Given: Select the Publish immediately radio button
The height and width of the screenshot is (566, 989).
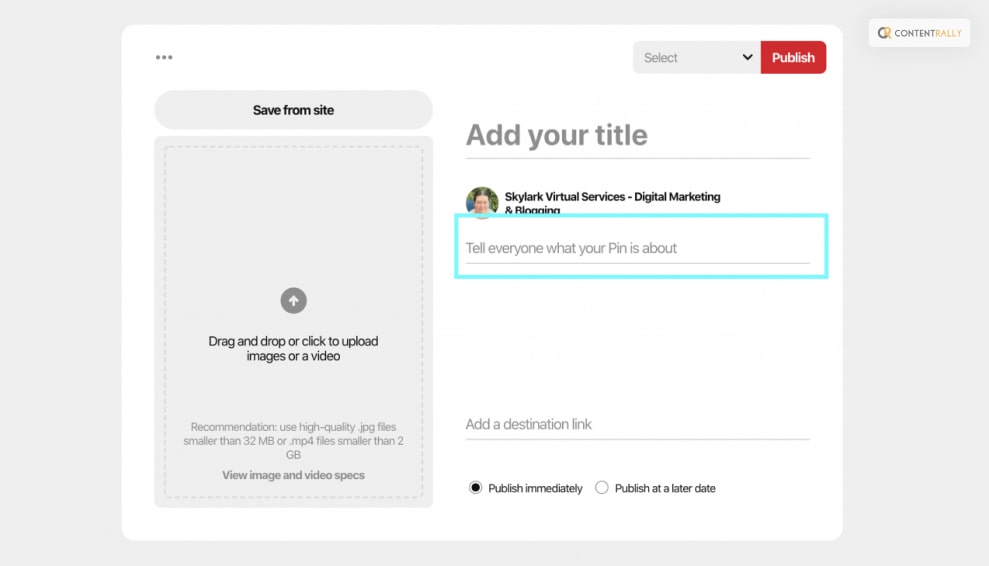Looking at the screenshot, I should pyautogui.click(x=476, y=488).
